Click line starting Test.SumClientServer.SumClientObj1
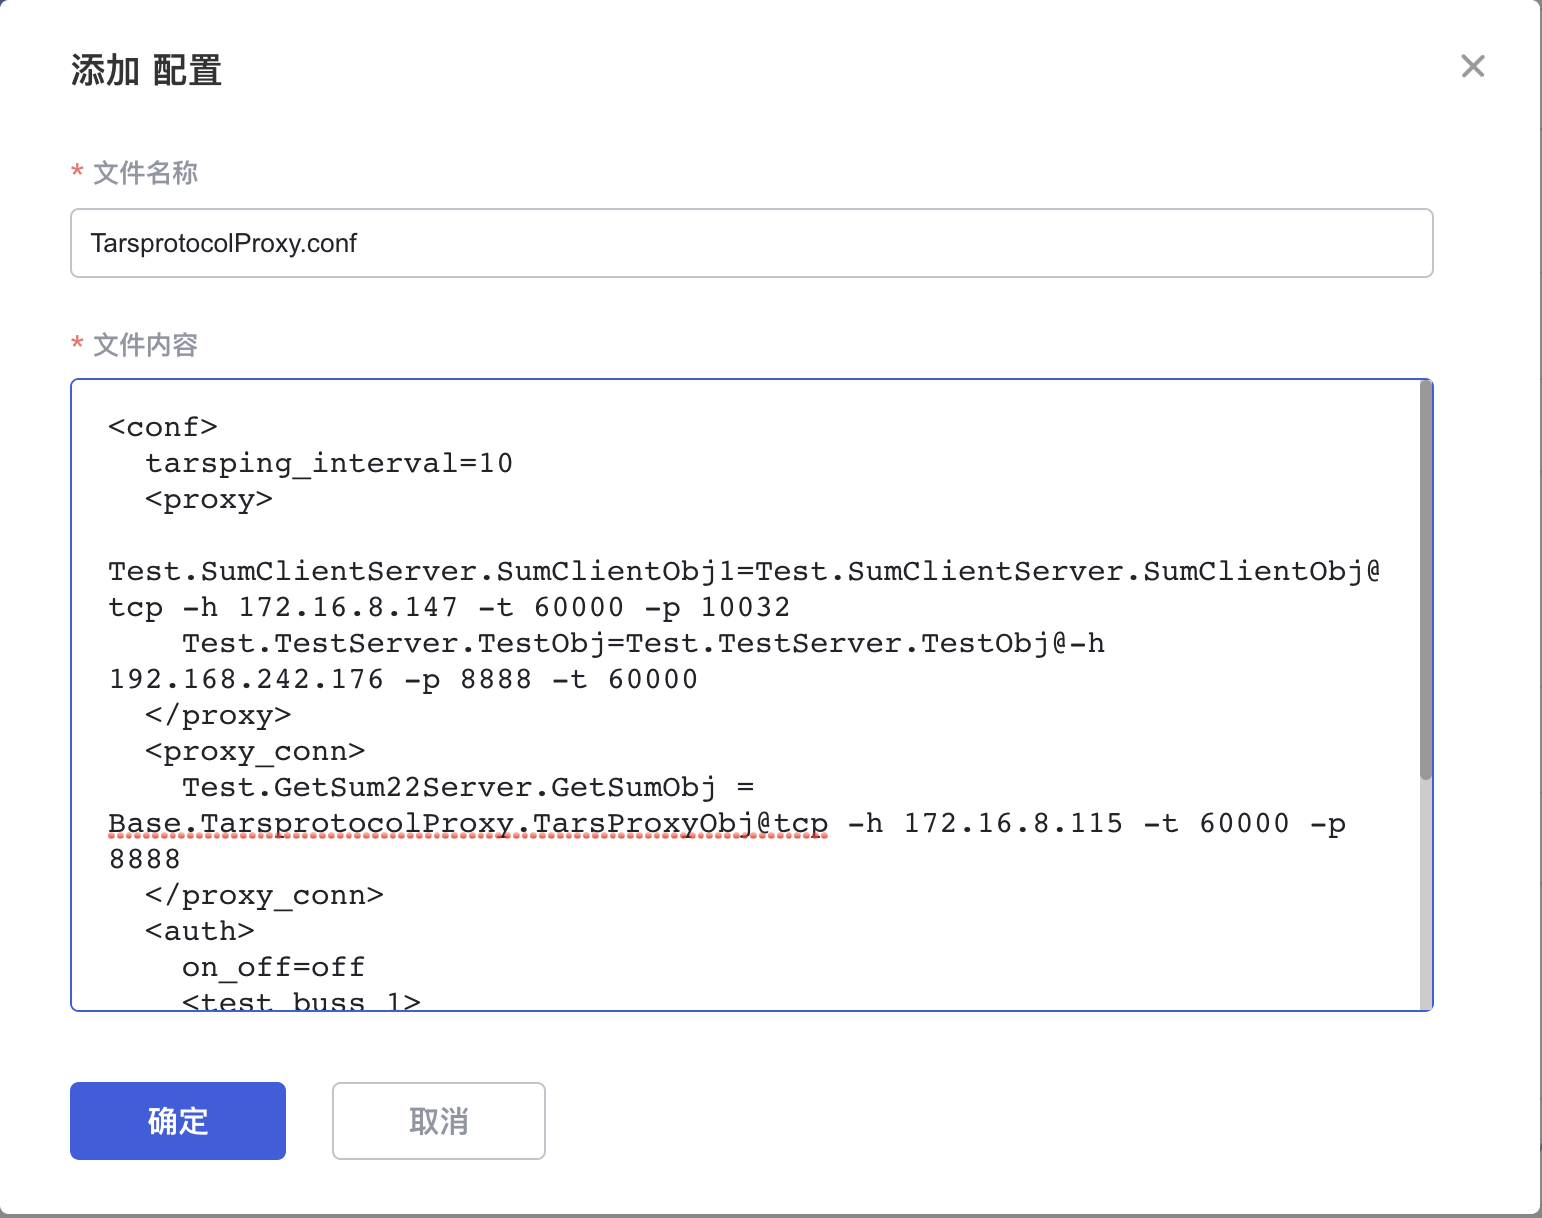This screenshot has width=1542, height=1218. (744, 571)
